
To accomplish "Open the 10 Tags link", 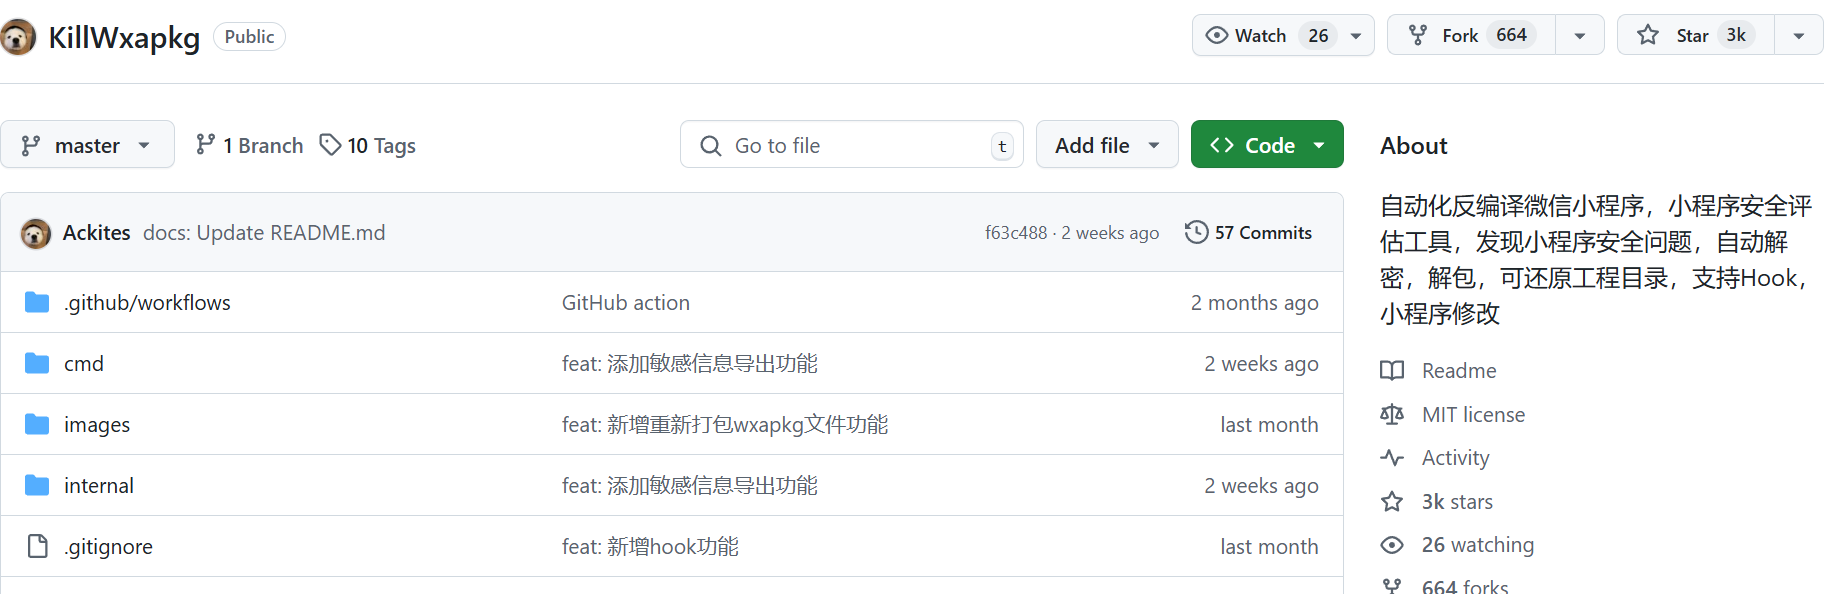I will coord(368,146).
